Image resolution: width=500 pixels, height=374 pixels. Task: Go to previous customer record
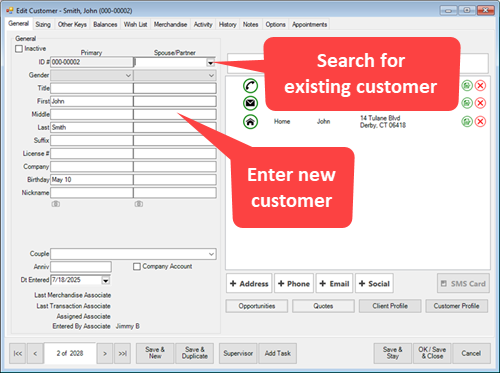[35, 353]
